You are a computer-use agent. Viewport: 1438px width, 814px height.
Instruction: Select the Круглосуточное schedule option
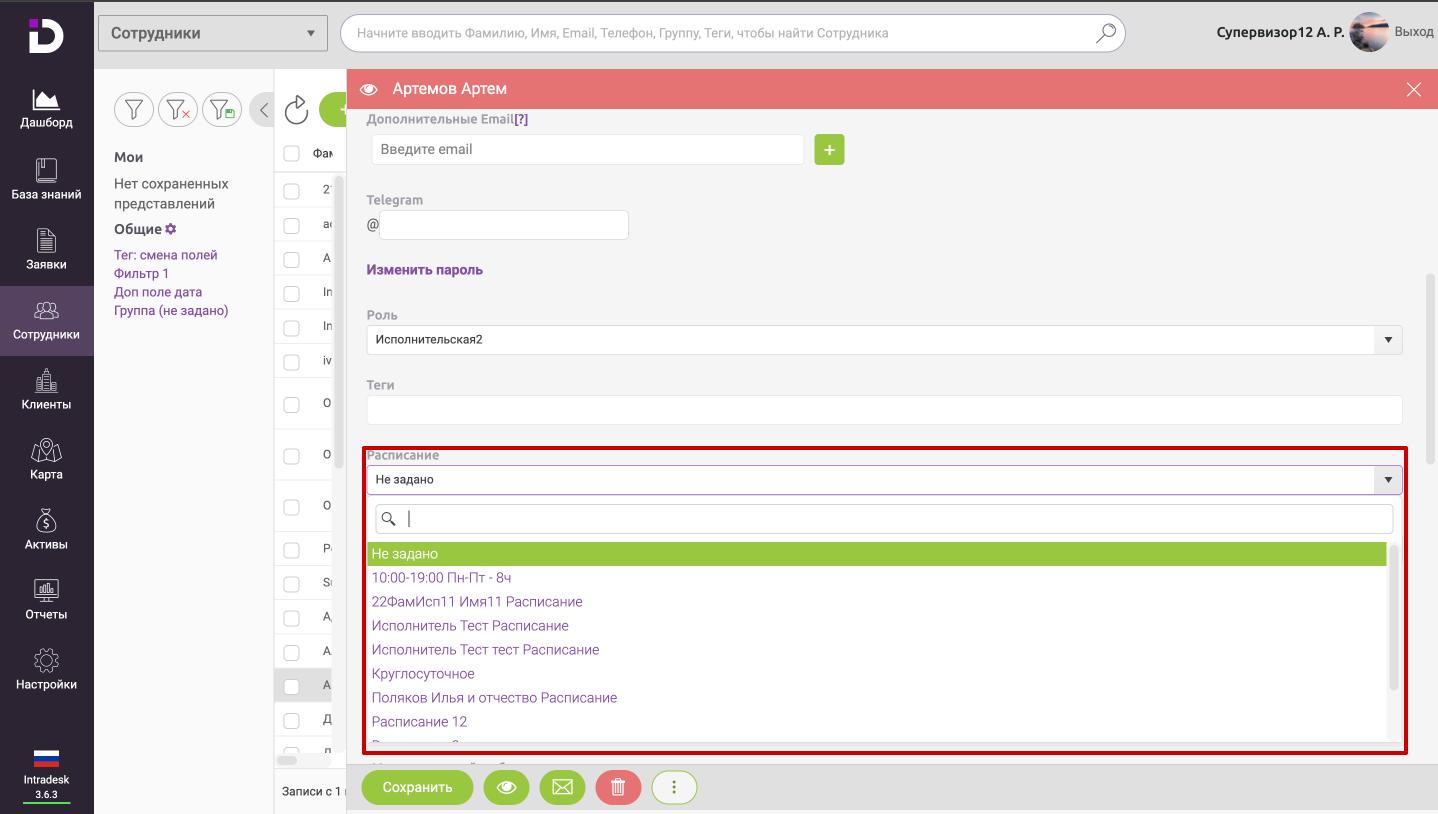(x=423, y=674)
